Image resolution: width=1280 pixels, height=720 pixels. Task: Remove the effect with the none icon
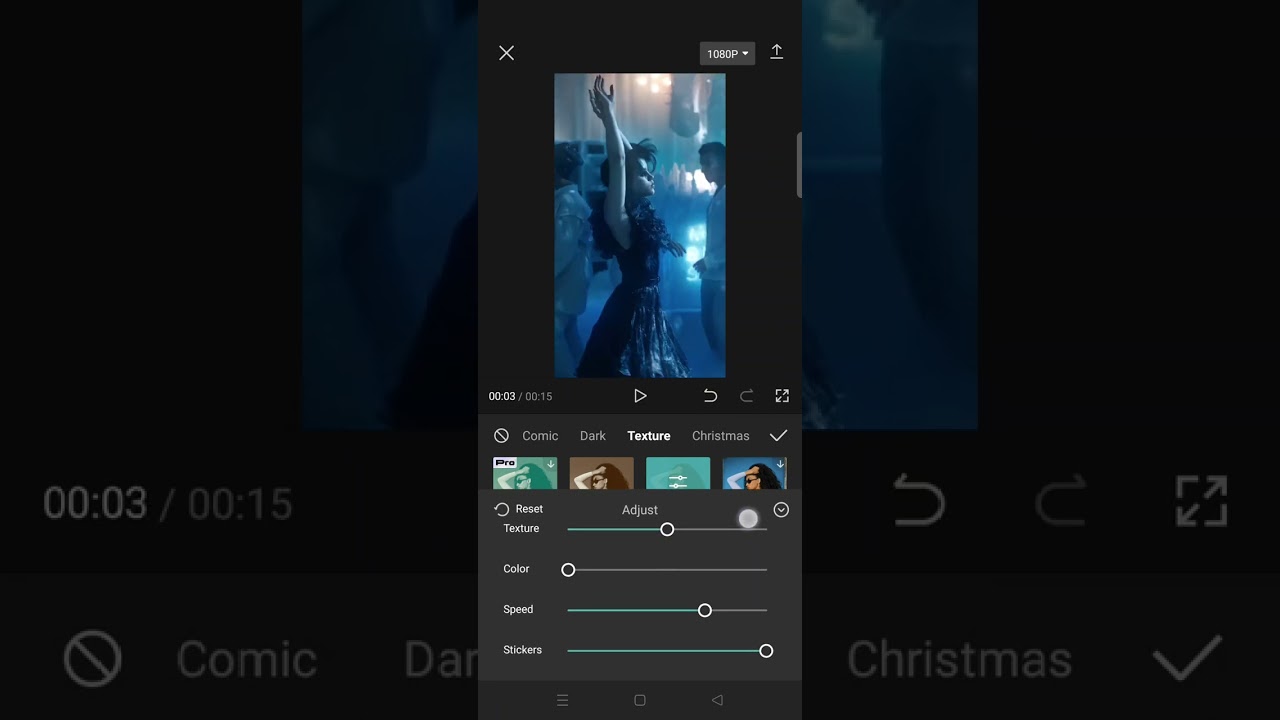[x=501, y=436]
